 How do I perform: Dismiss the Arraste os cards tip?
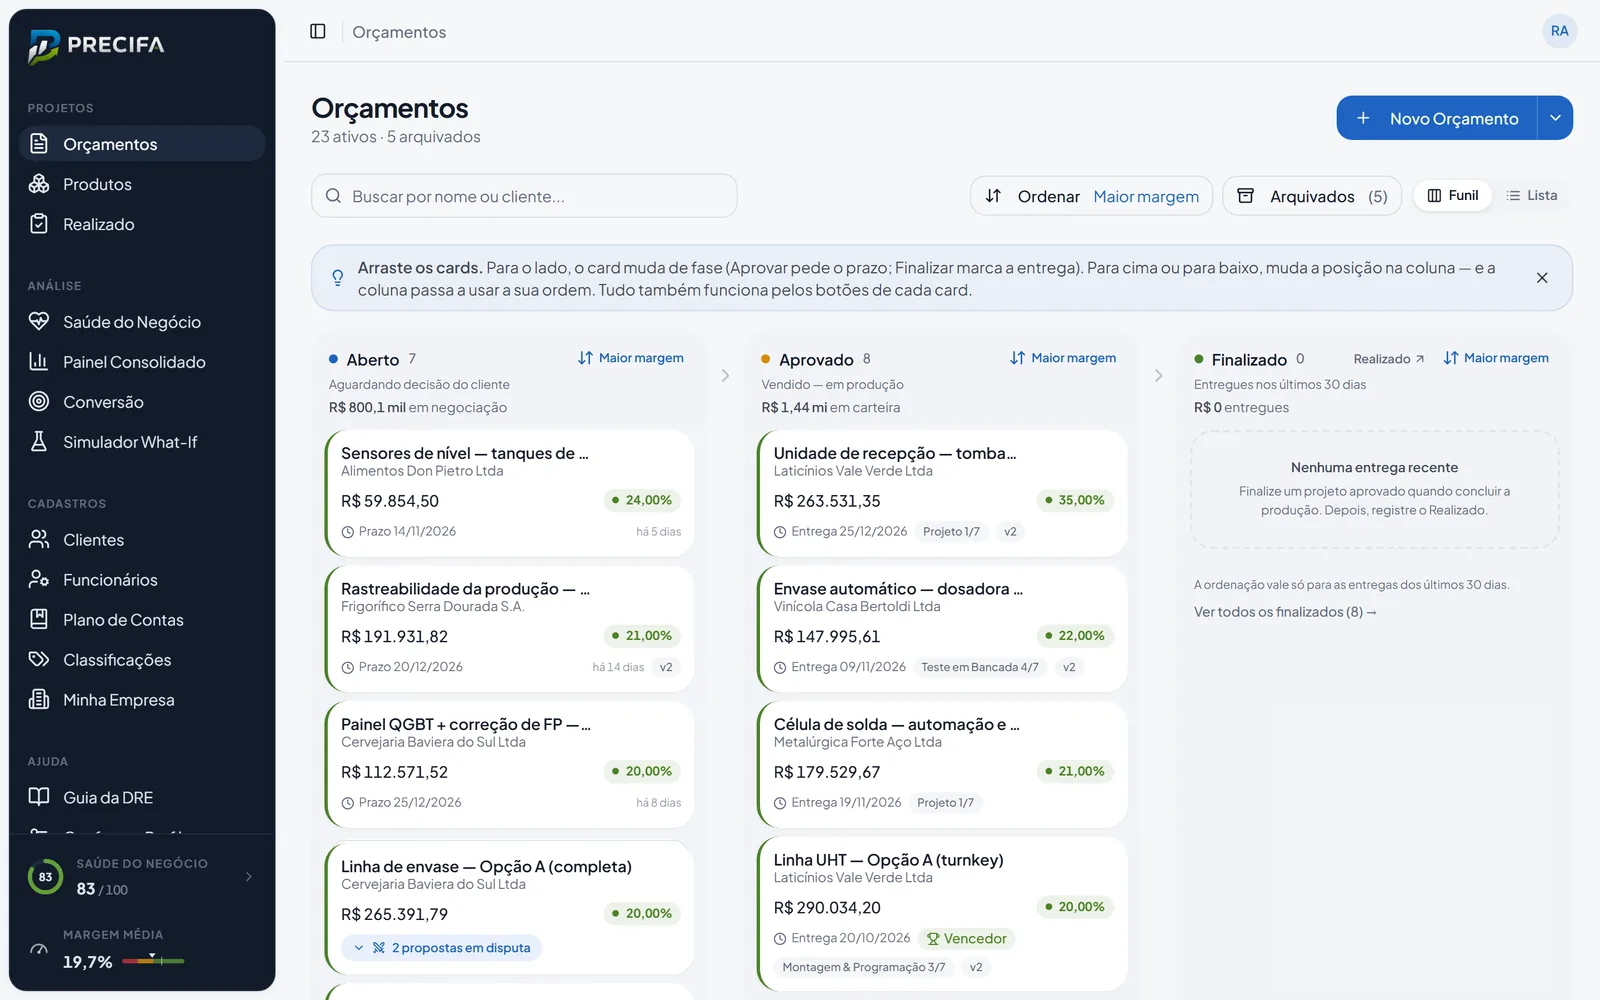pyautogui.click(x=1542, y=278)
